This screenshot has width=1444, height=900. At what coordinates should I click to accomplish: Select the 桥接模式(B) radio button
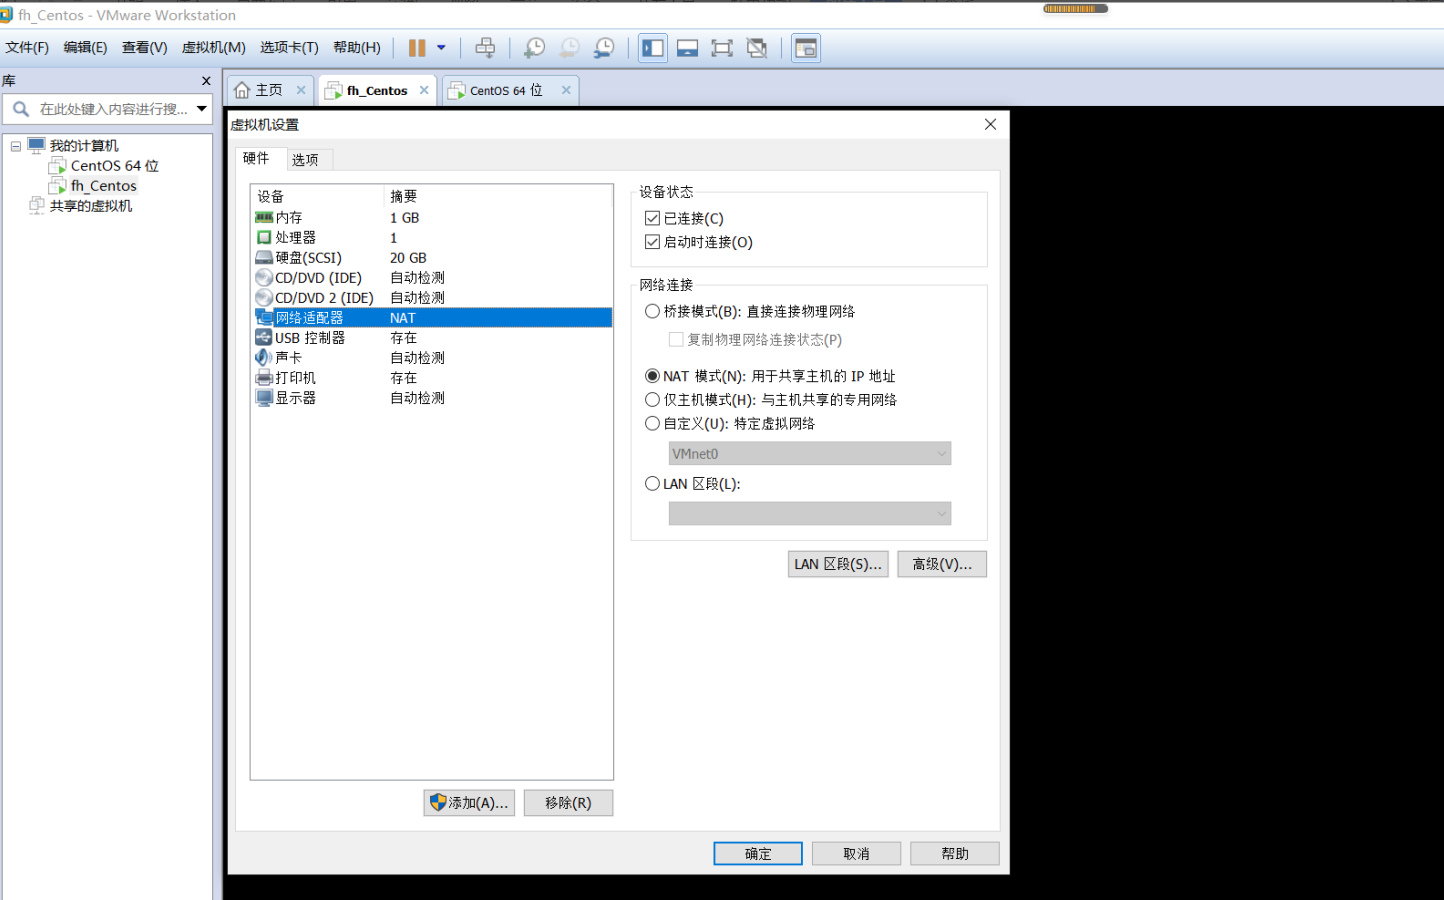tap(653, 312)
